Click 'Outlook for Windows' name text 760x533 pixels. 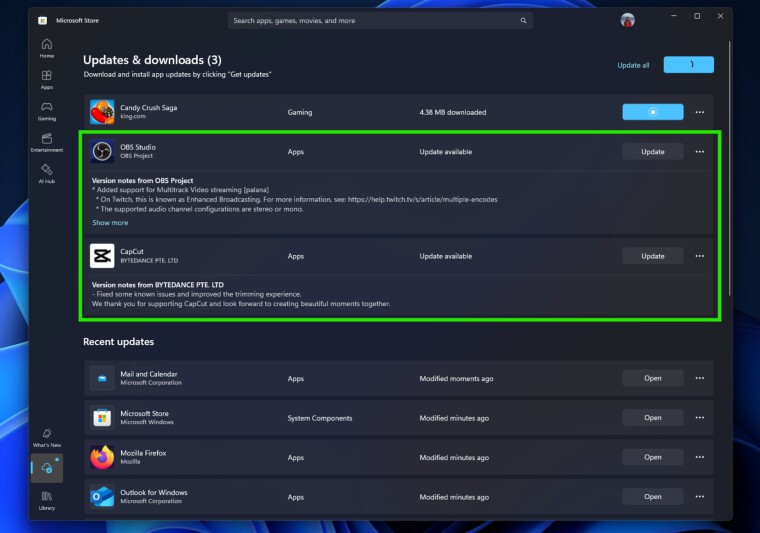pos(154,492)
